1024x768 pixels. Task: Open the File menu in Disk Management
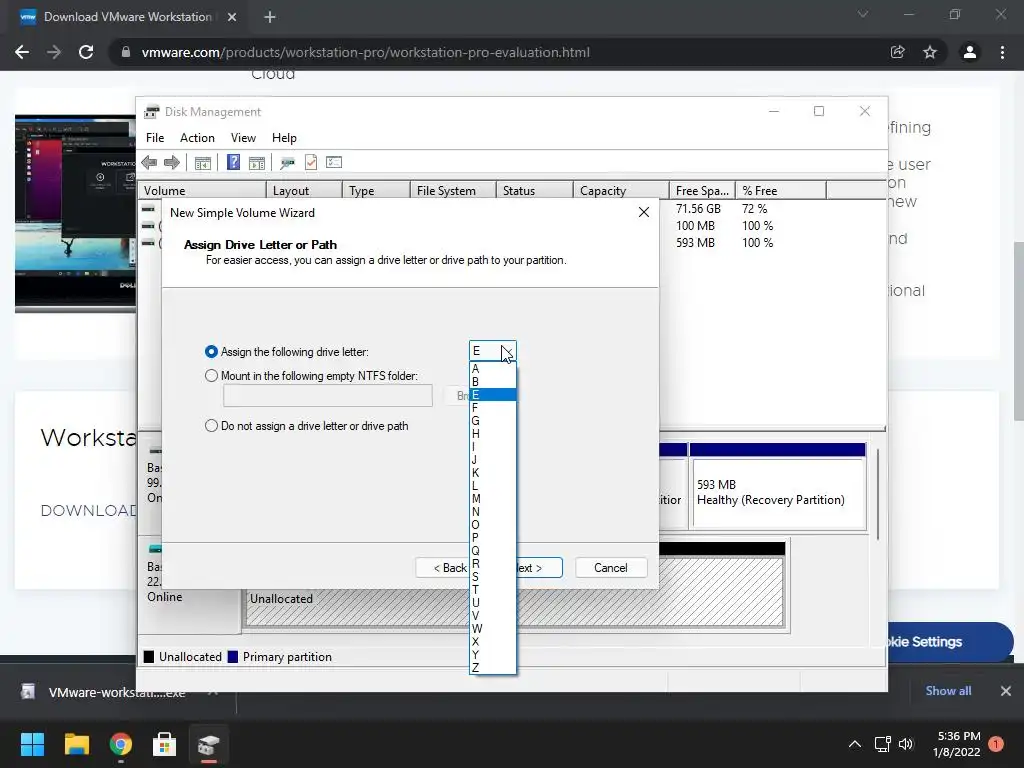coord(155,138)
